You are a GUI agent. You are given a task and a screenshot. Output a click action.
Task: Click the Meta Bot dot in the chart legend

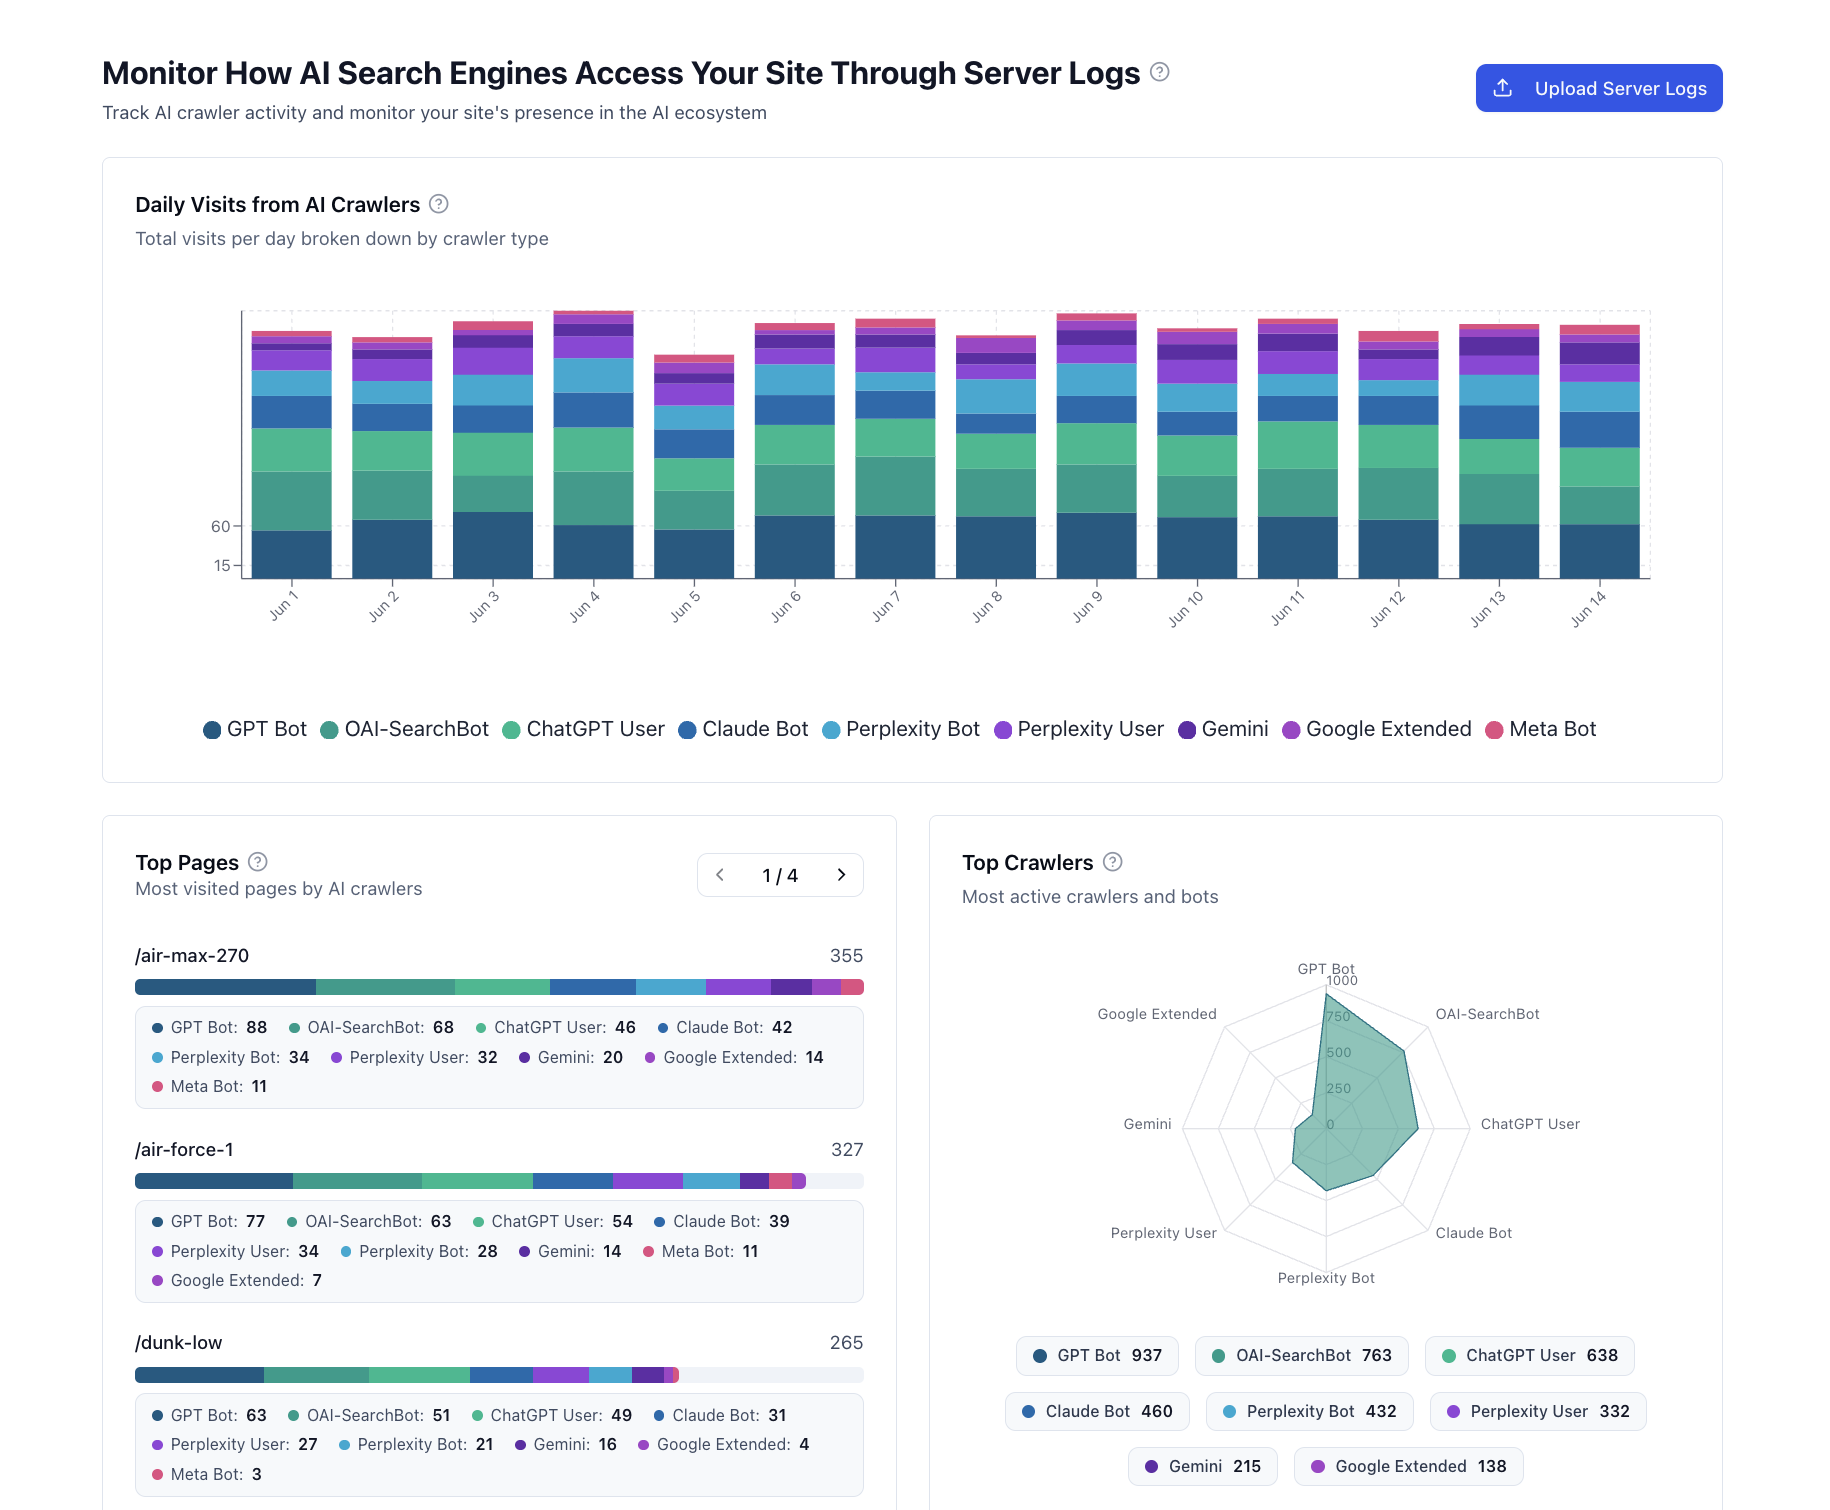[1496, 729]
